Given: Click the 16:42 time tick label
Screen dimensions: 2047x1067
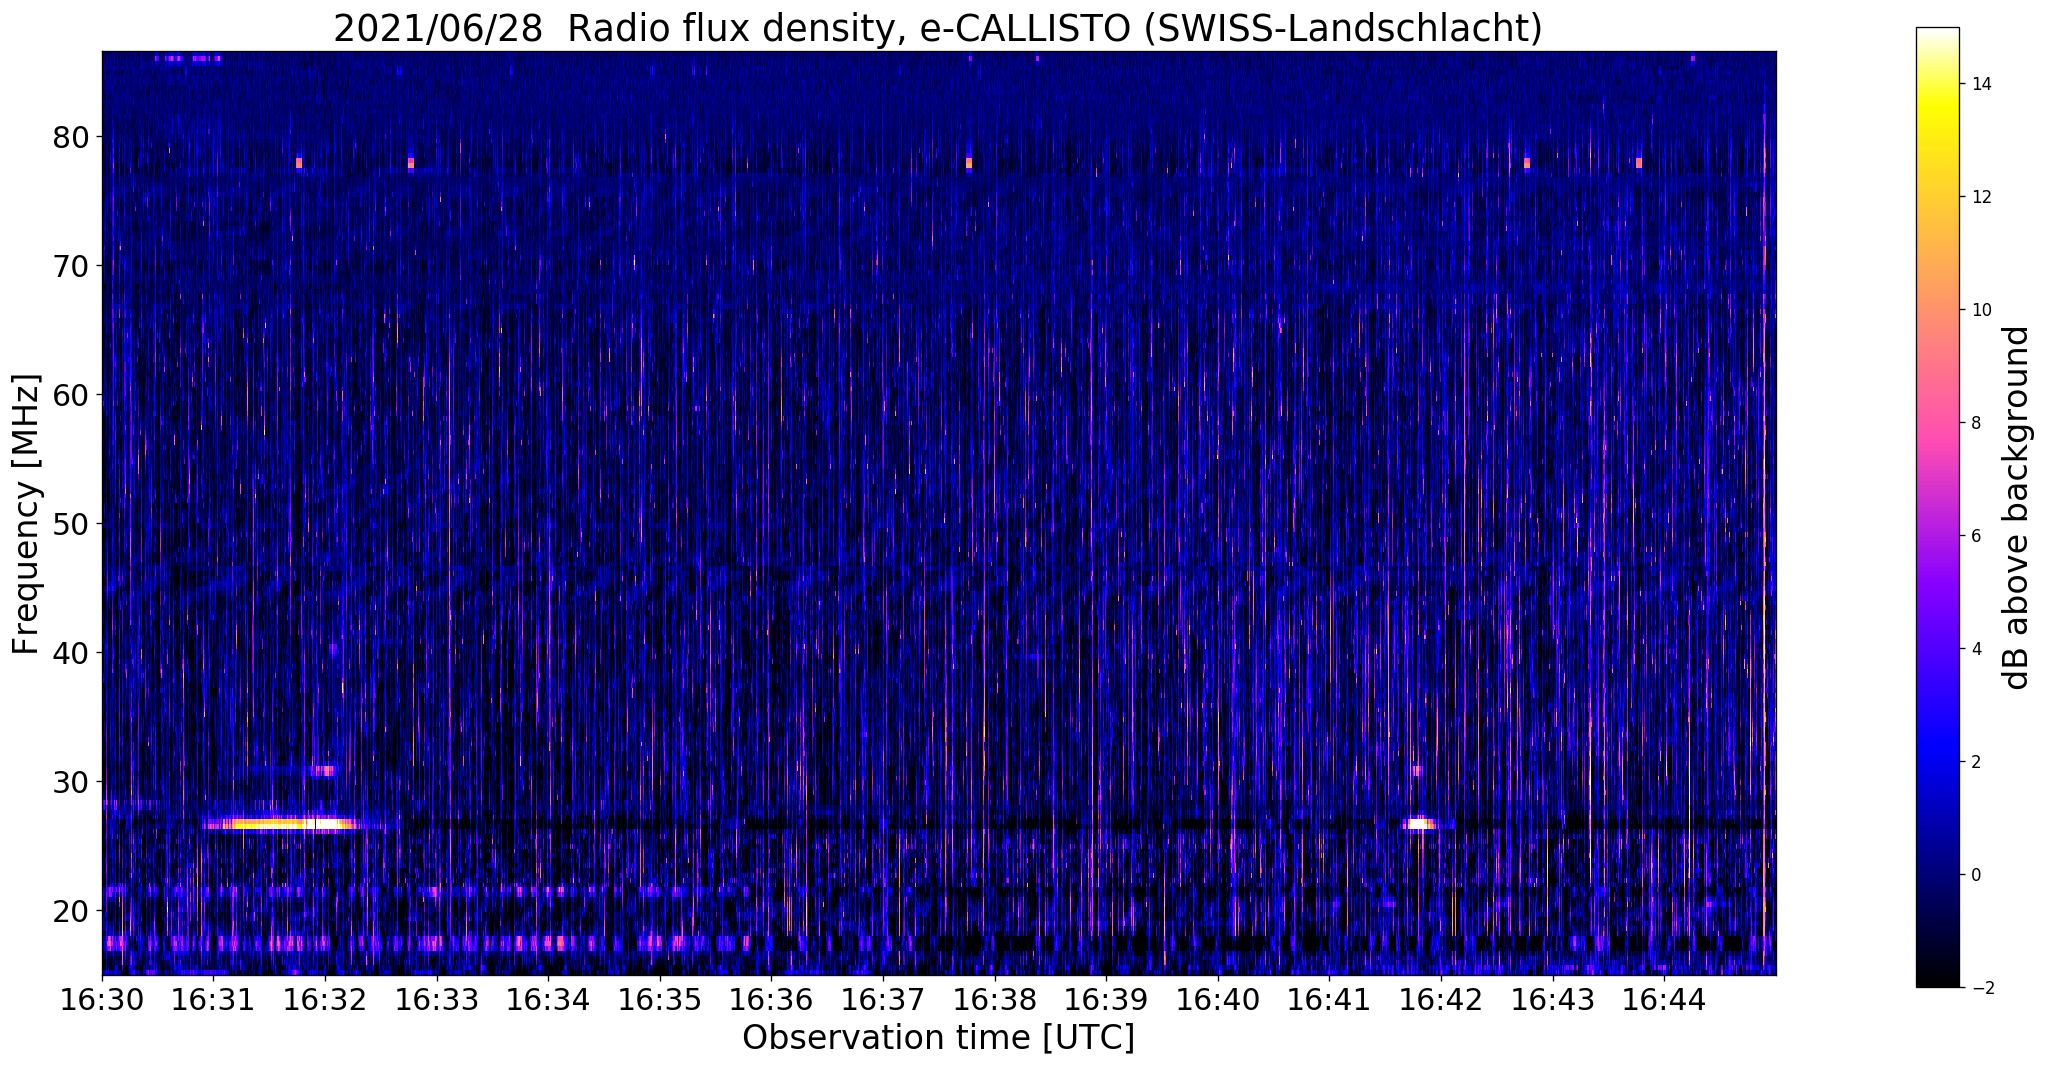Looking at the screenshot, I should click(1441, 1000).
